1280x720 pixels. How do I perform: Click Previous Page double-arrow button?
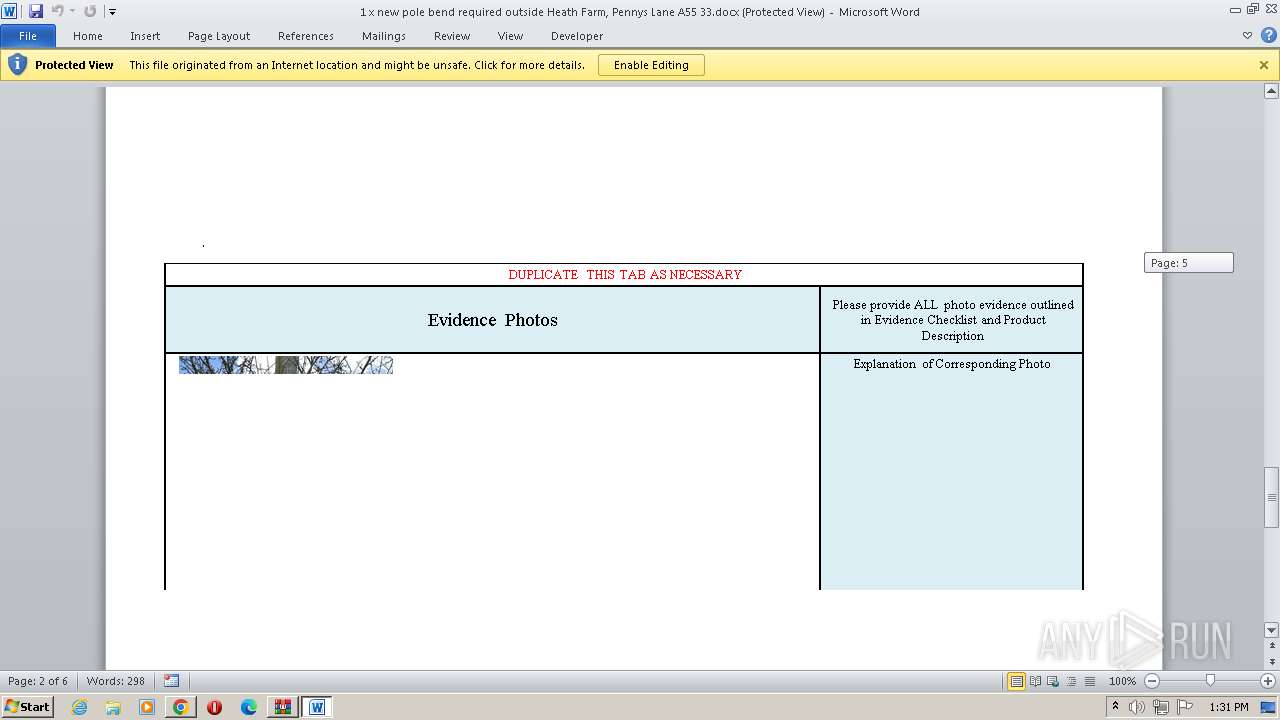pyautogui.click(x=1272, y=645)
